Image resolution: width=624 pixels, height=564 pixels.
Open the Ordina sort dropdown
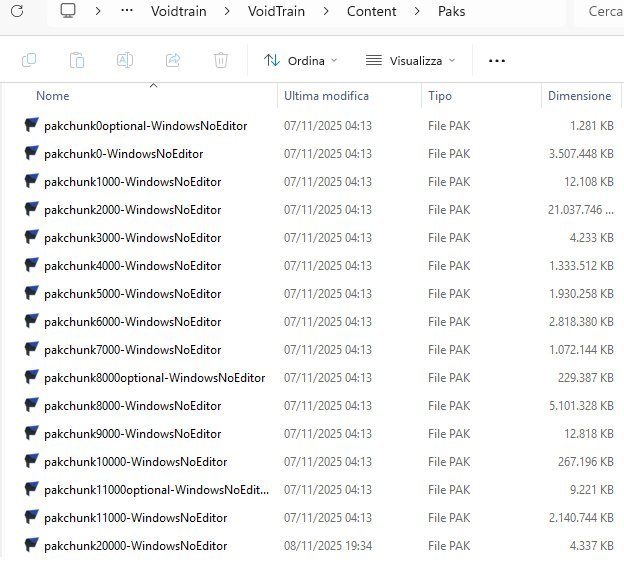[300, 61]
